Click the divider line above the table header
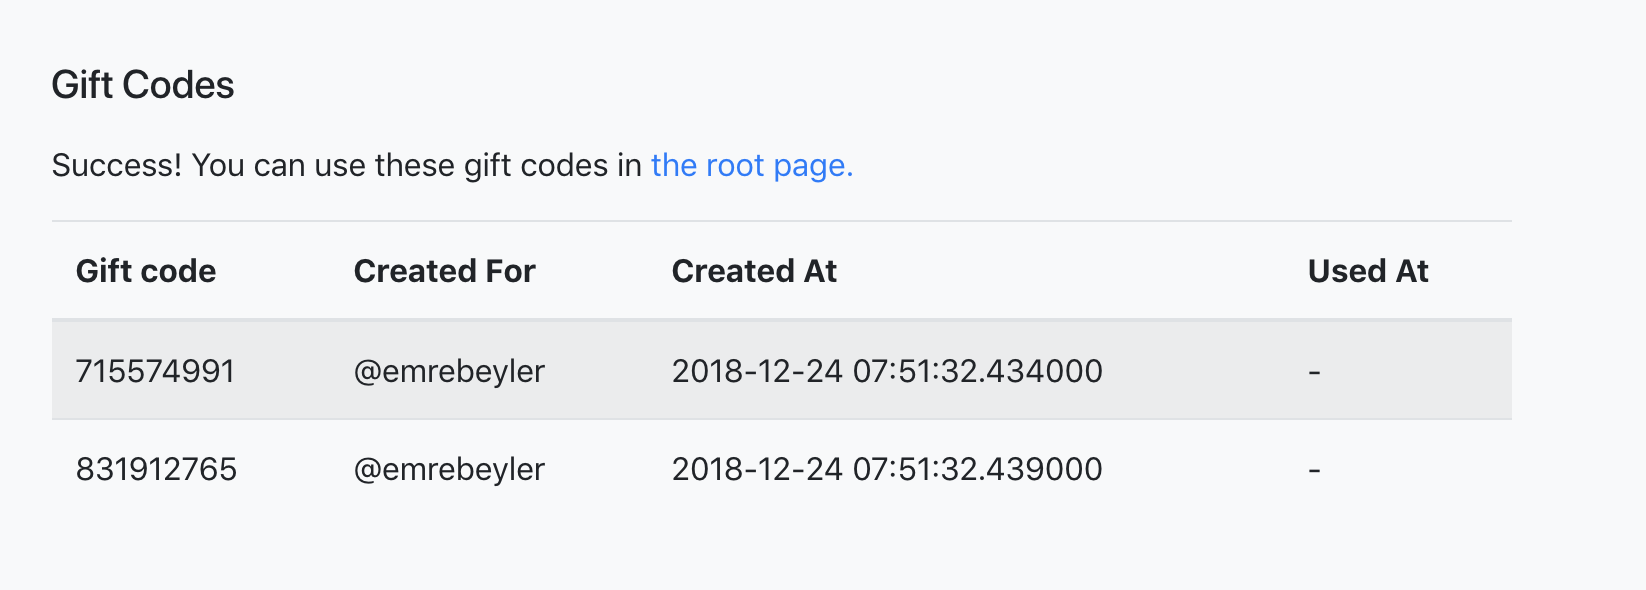1646x590 pixels. coord(781,221)
